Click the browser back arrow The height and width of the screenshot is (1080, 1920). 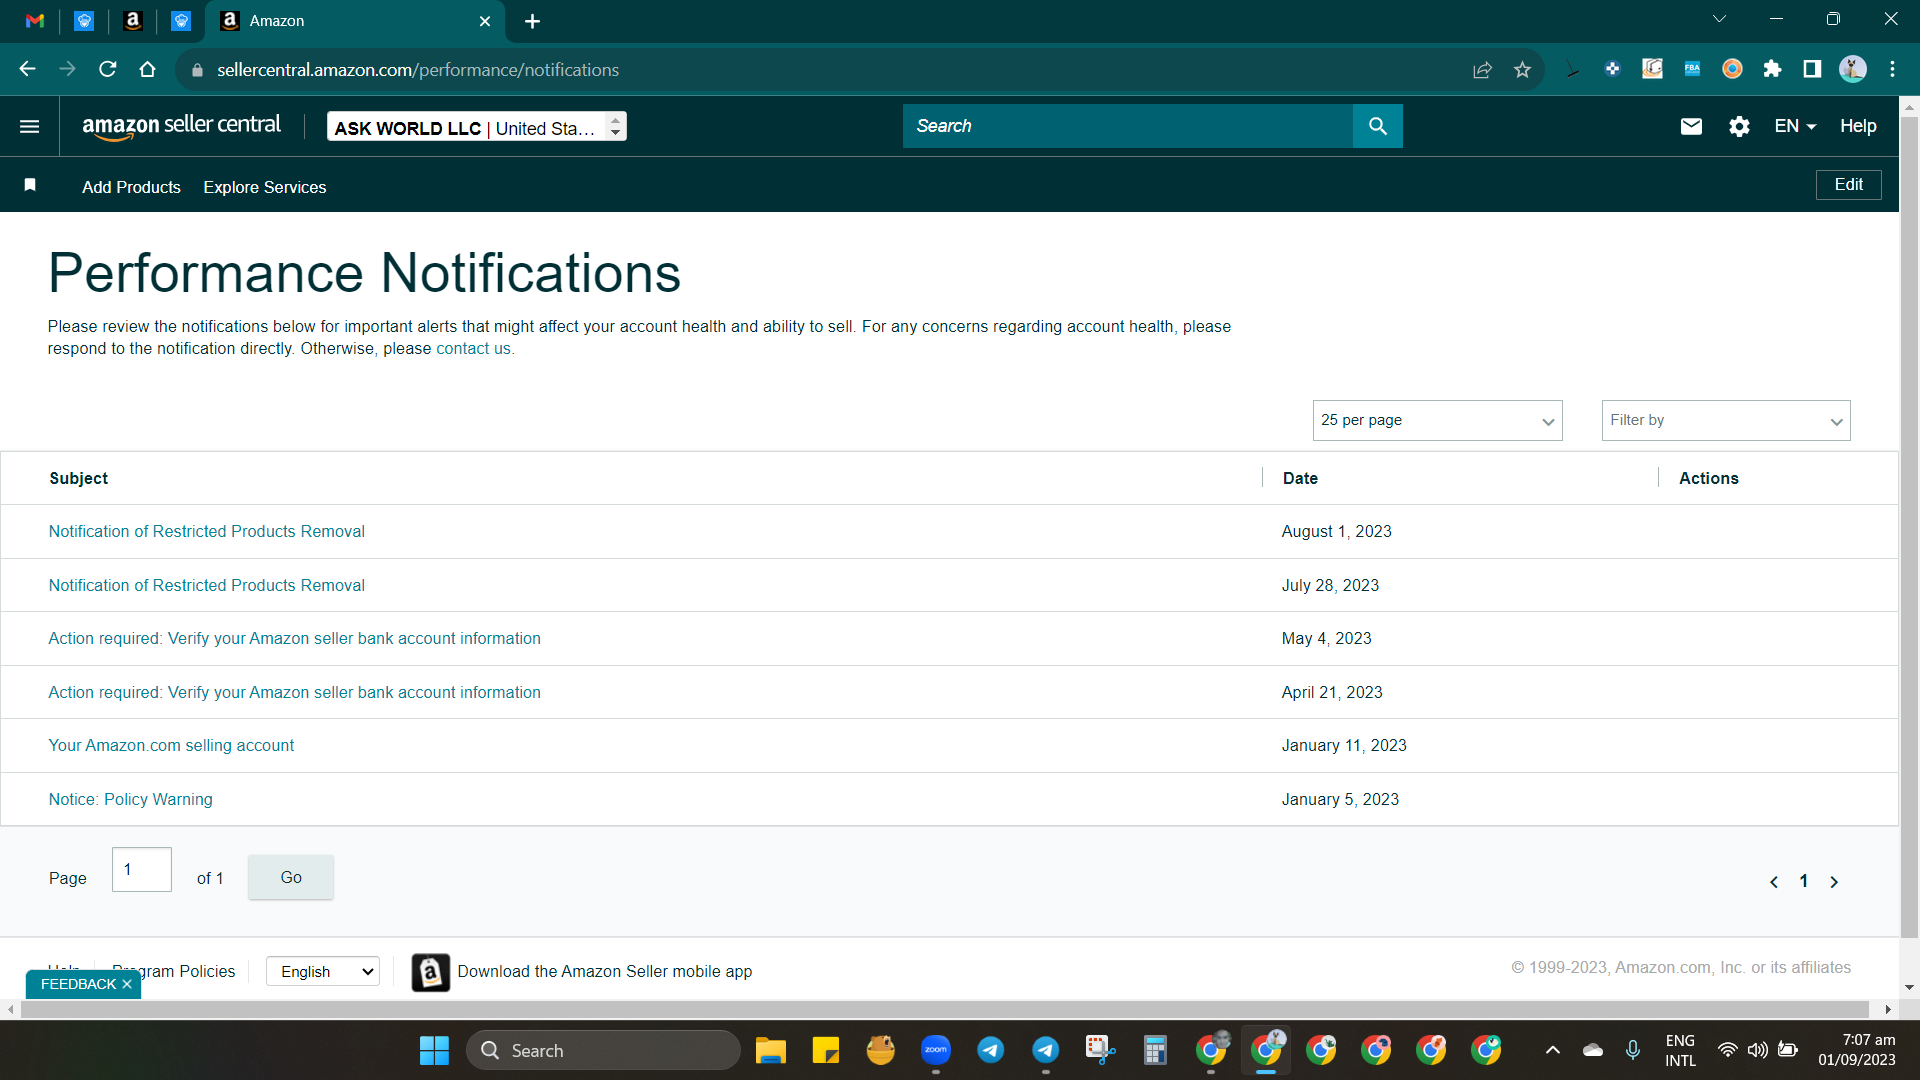(27, 69)
